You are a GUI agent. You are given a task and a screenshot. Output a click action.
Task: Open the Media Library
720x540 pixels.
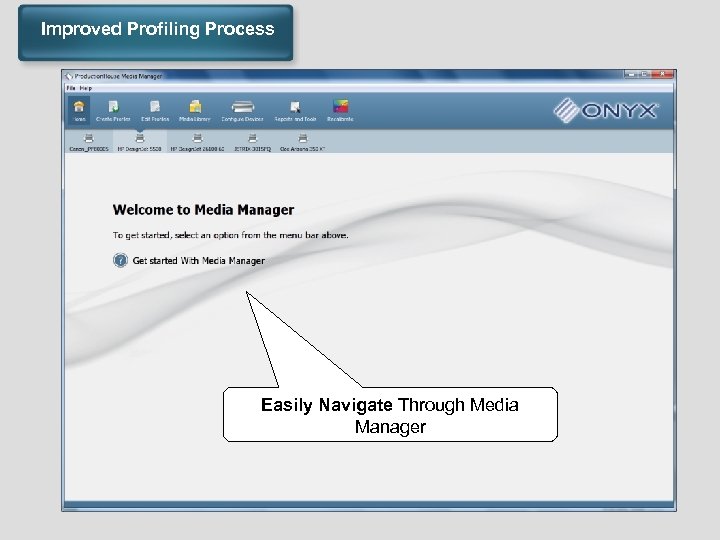click(195, 111)
